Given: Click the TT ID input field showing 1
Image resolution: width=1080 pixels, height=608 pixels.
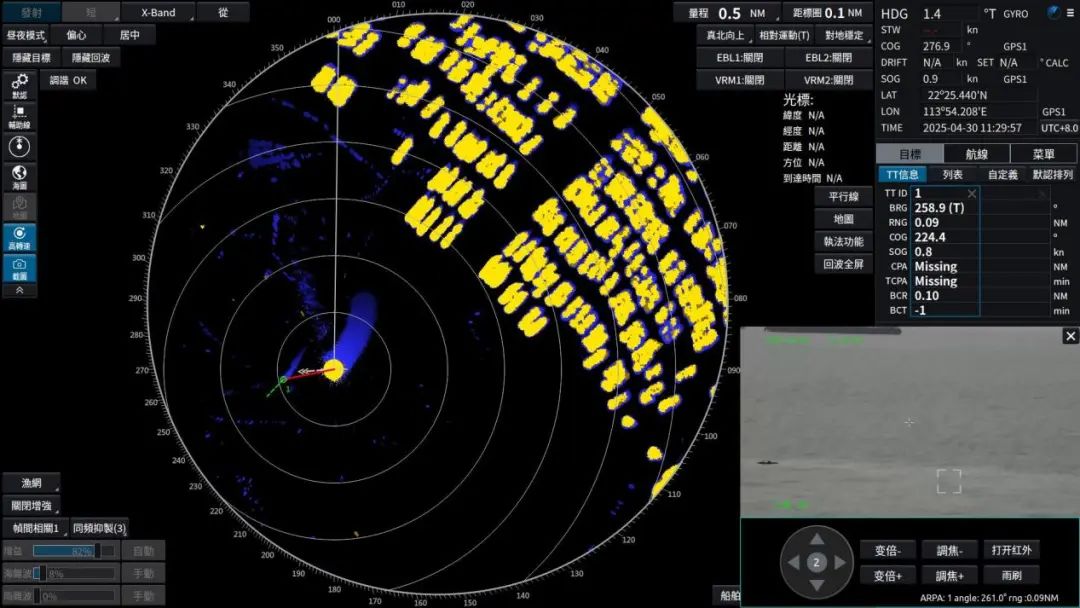Looking at the screenshot, I should (945, 193).
